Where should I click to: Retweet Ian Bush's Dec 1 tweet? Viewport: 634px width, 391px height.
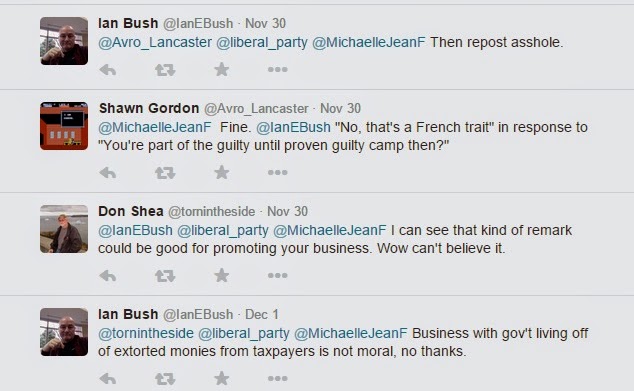coord(165,379)
